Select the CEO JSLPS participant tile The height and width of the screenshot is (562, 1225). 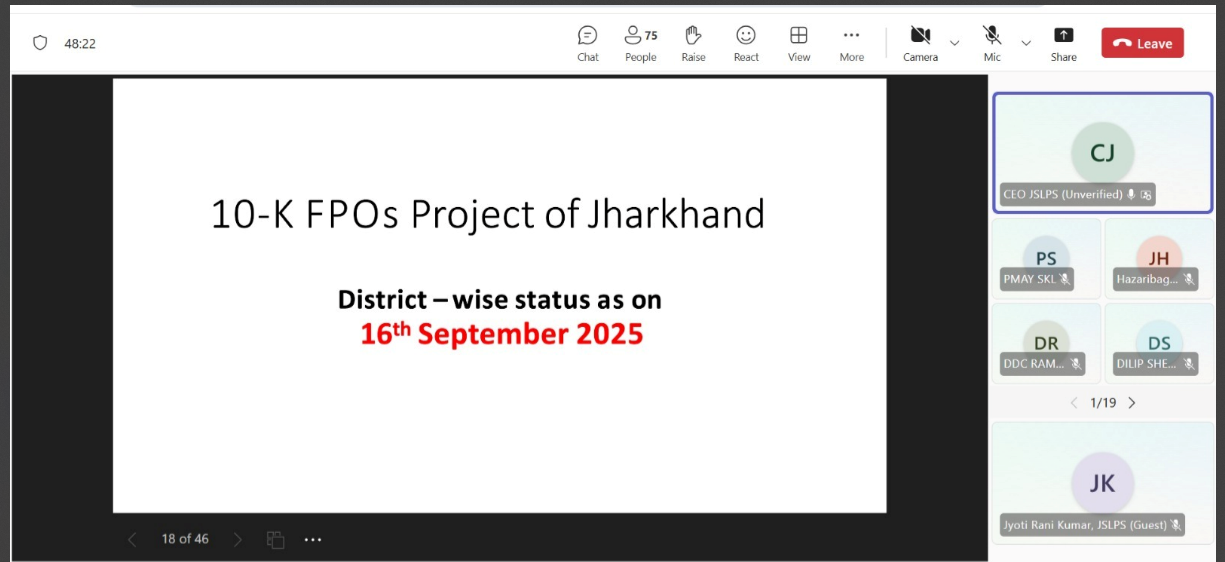pos(1102,153)
